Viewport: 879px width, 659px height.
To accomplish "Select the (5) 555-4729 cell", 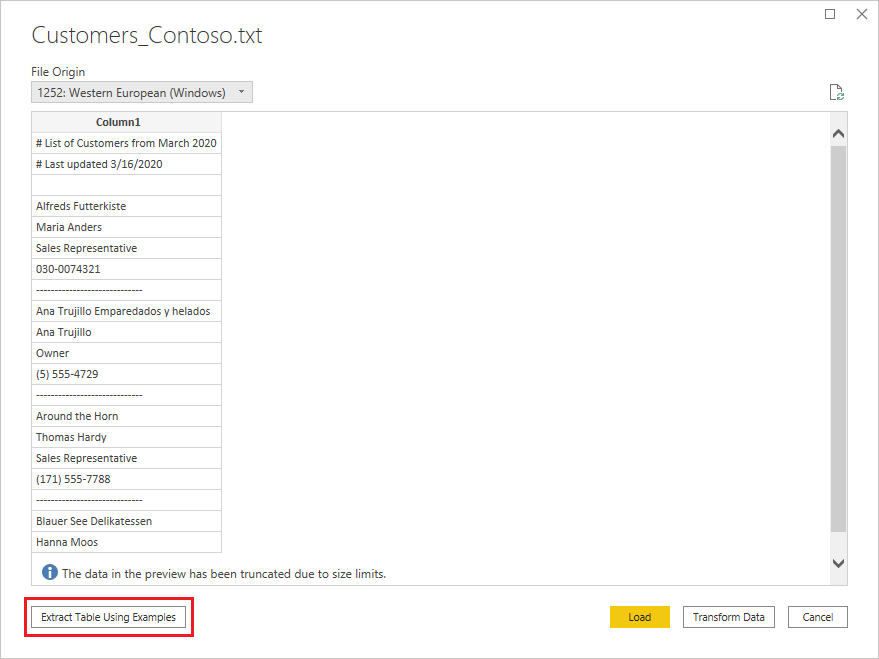I will [x=127, y=374].
